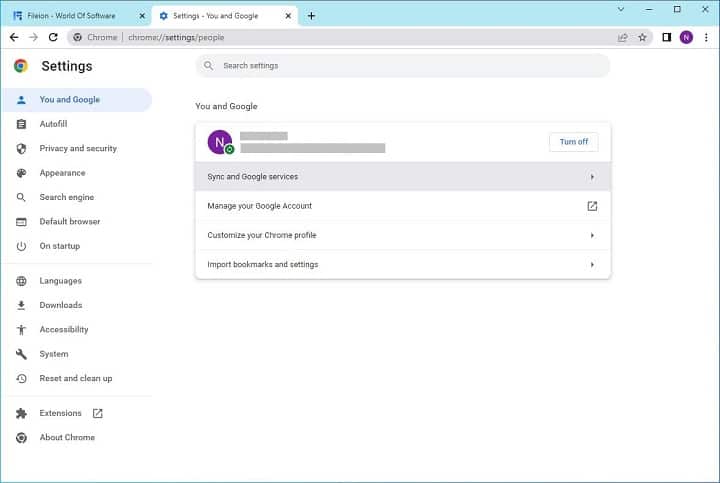Click the Extensions puzzle icon
720x483 pixels.
coord(21,413)
